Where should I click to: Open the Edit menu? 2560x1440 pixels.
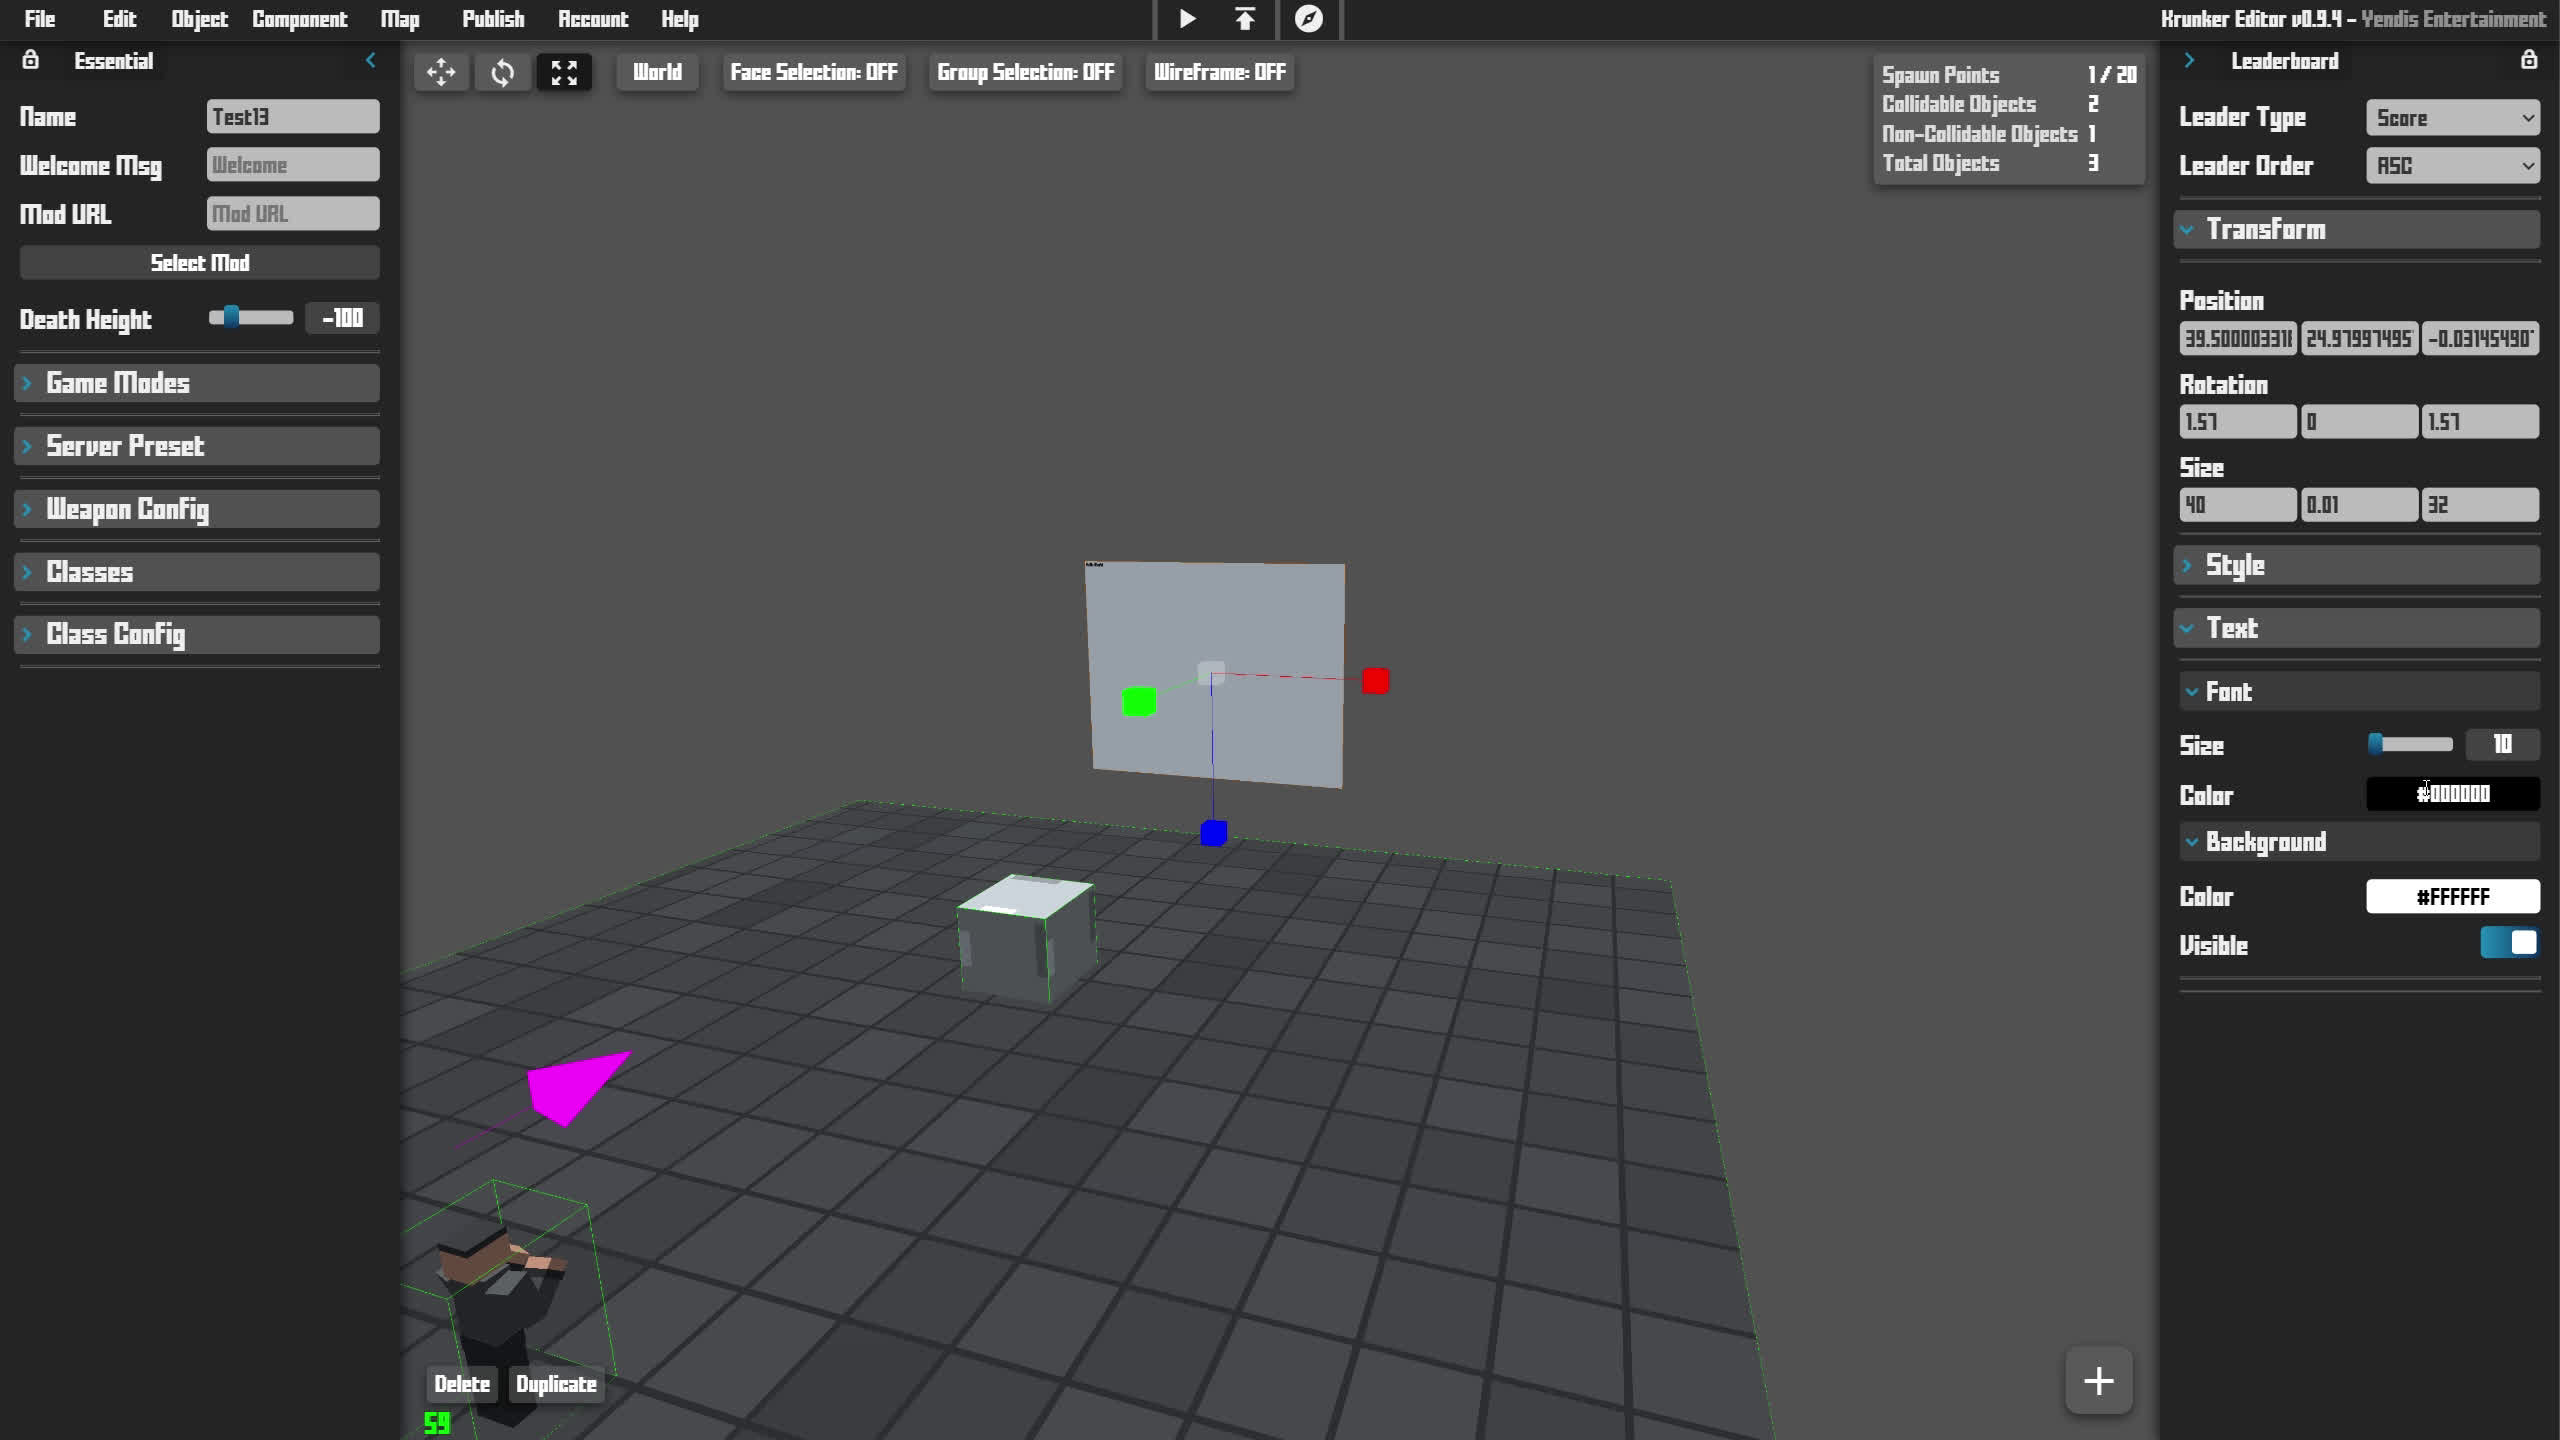point(119,19)
